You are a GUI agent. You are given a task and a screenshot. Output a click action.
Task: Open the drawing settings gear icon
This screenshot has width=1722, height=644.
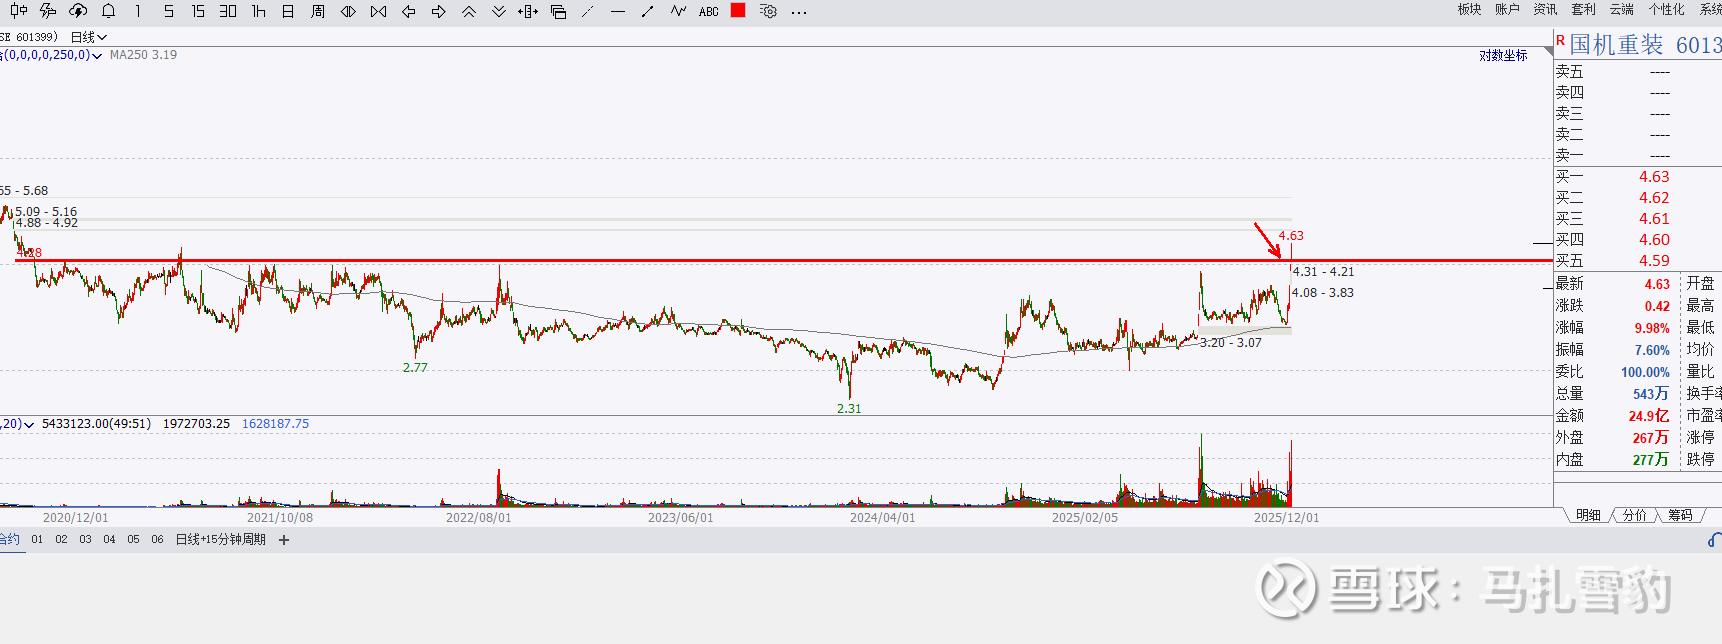point(768,11)
